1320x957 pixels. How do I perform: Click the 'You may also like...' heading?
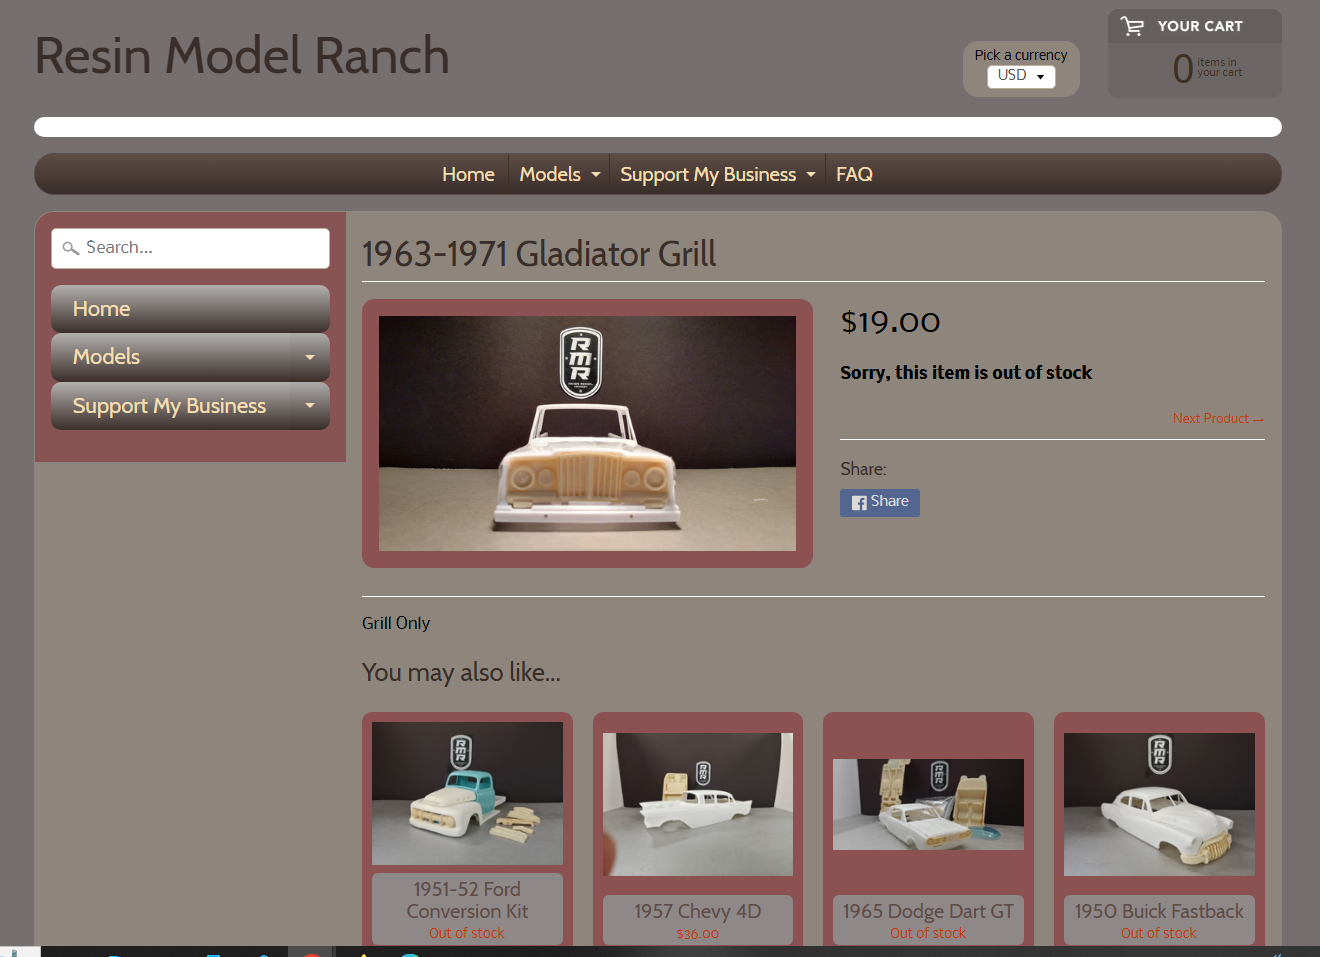coord(461,672)
